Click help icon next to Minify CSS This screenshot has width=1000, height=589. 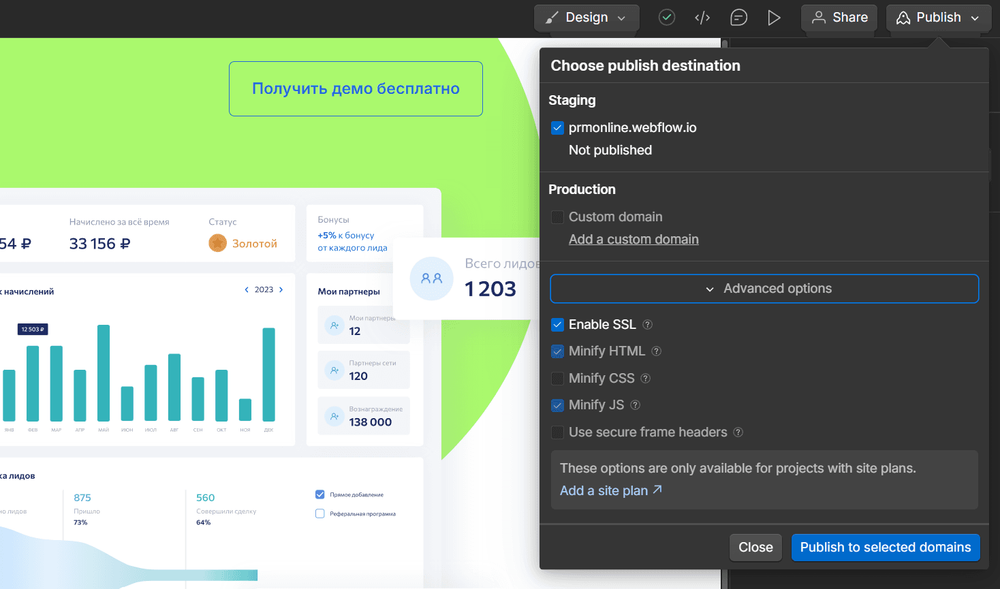(x=645, y=379)
